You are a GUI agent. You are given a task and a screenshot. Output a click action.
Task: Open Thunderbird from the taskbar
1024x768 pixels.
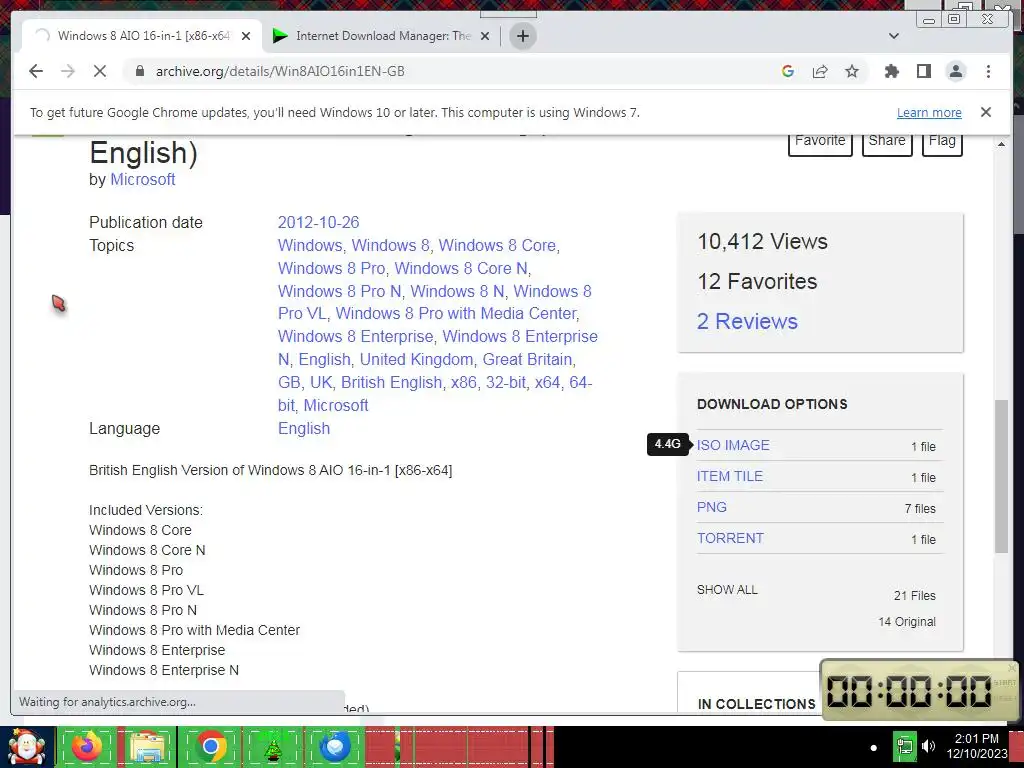335,747
